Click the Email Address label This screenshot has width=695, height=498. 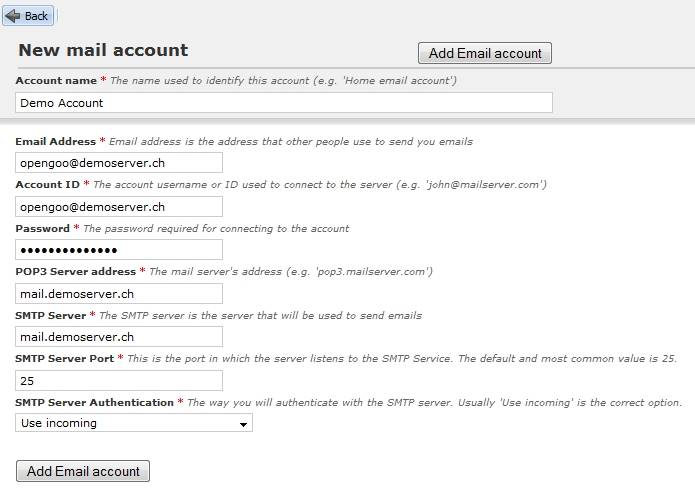pyautogui.click(x=55, y=142)
